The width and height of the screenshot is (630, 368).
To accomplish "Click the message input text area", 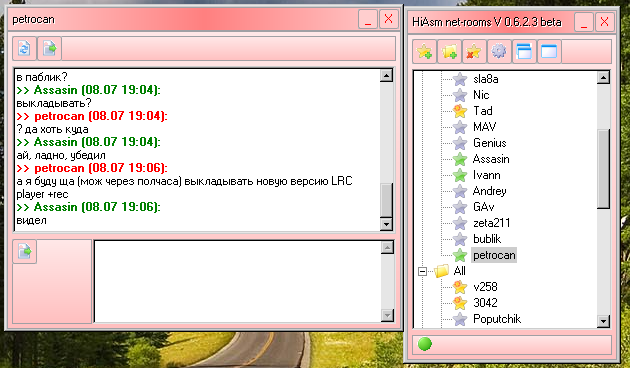I will pyautogui.click(x=237, y=281).
